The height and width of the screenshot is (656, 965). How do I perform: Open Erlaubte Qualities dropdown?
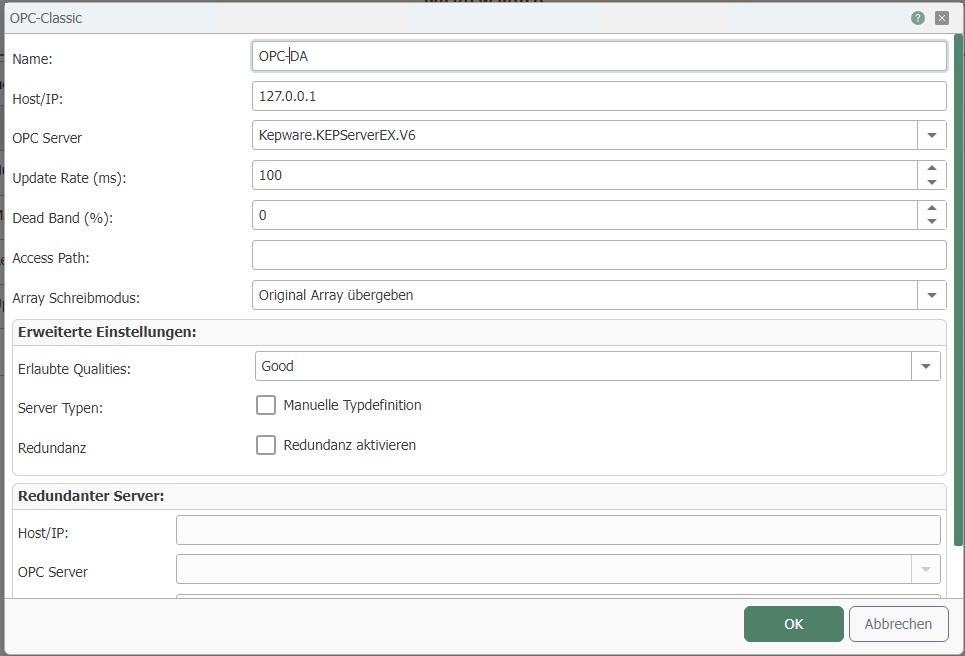point(926,367)
